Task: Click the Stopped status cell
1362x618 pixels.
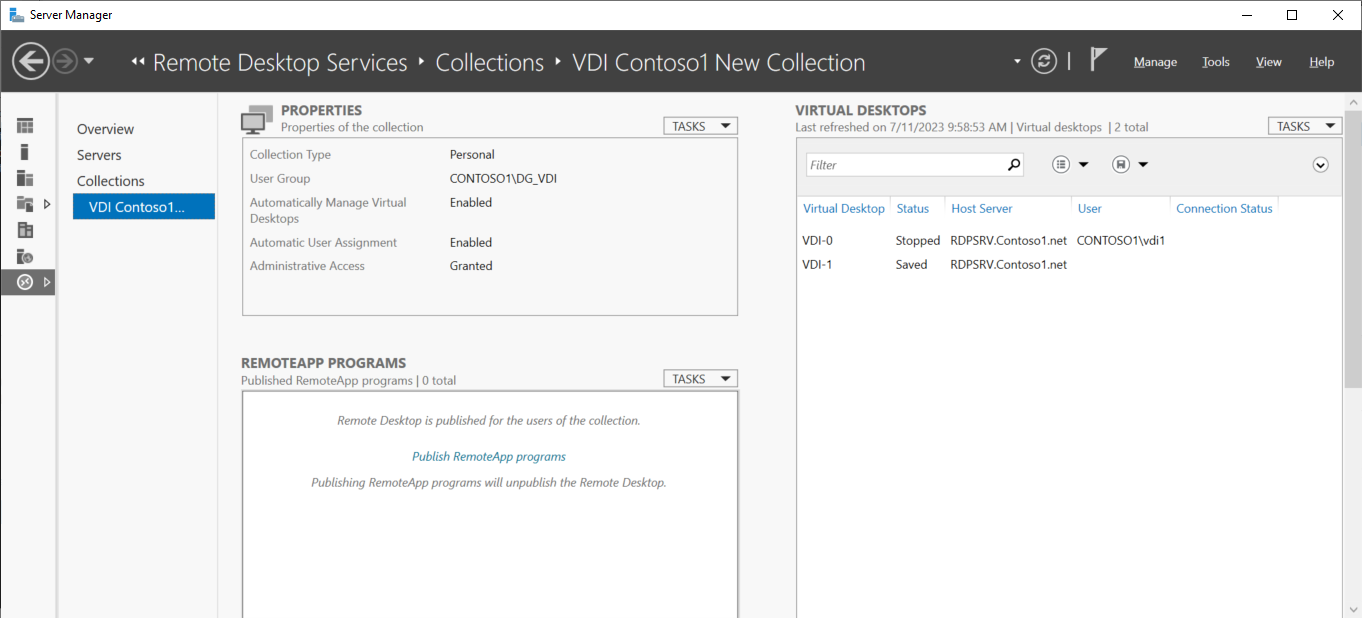Action: tap(918, 240)
